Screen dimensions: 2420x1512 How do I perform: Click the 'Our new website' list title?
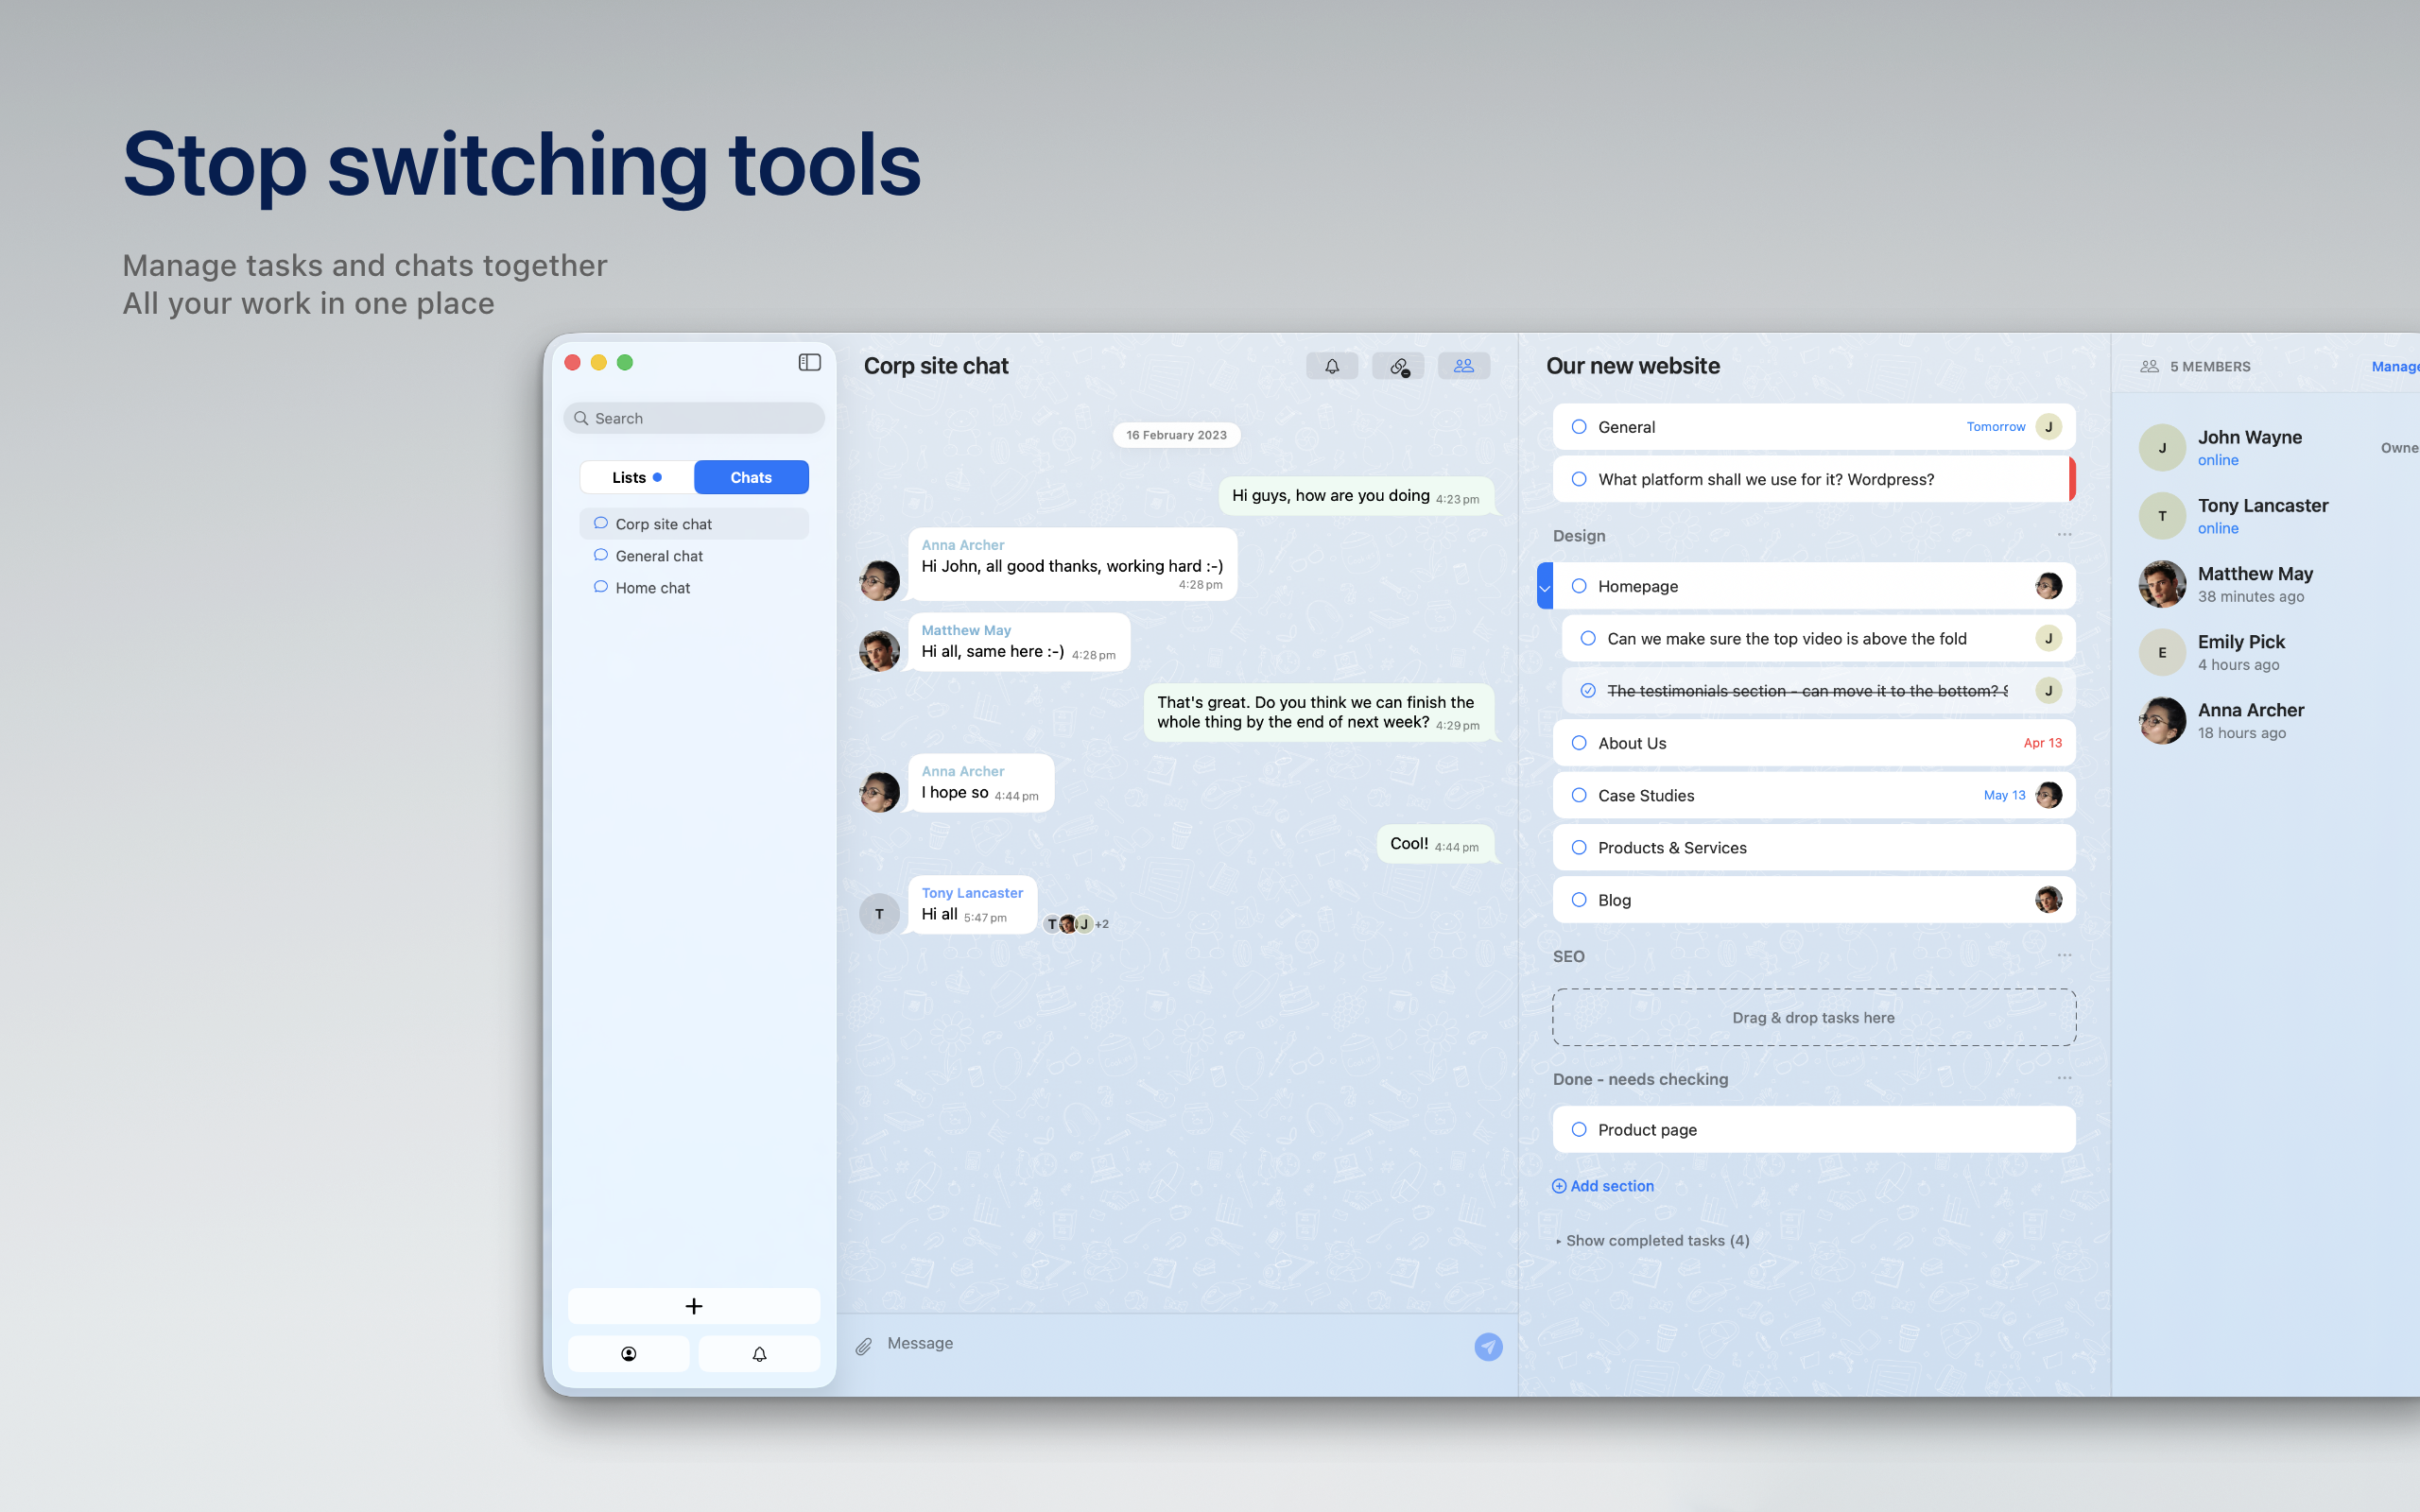point(1632,366)
